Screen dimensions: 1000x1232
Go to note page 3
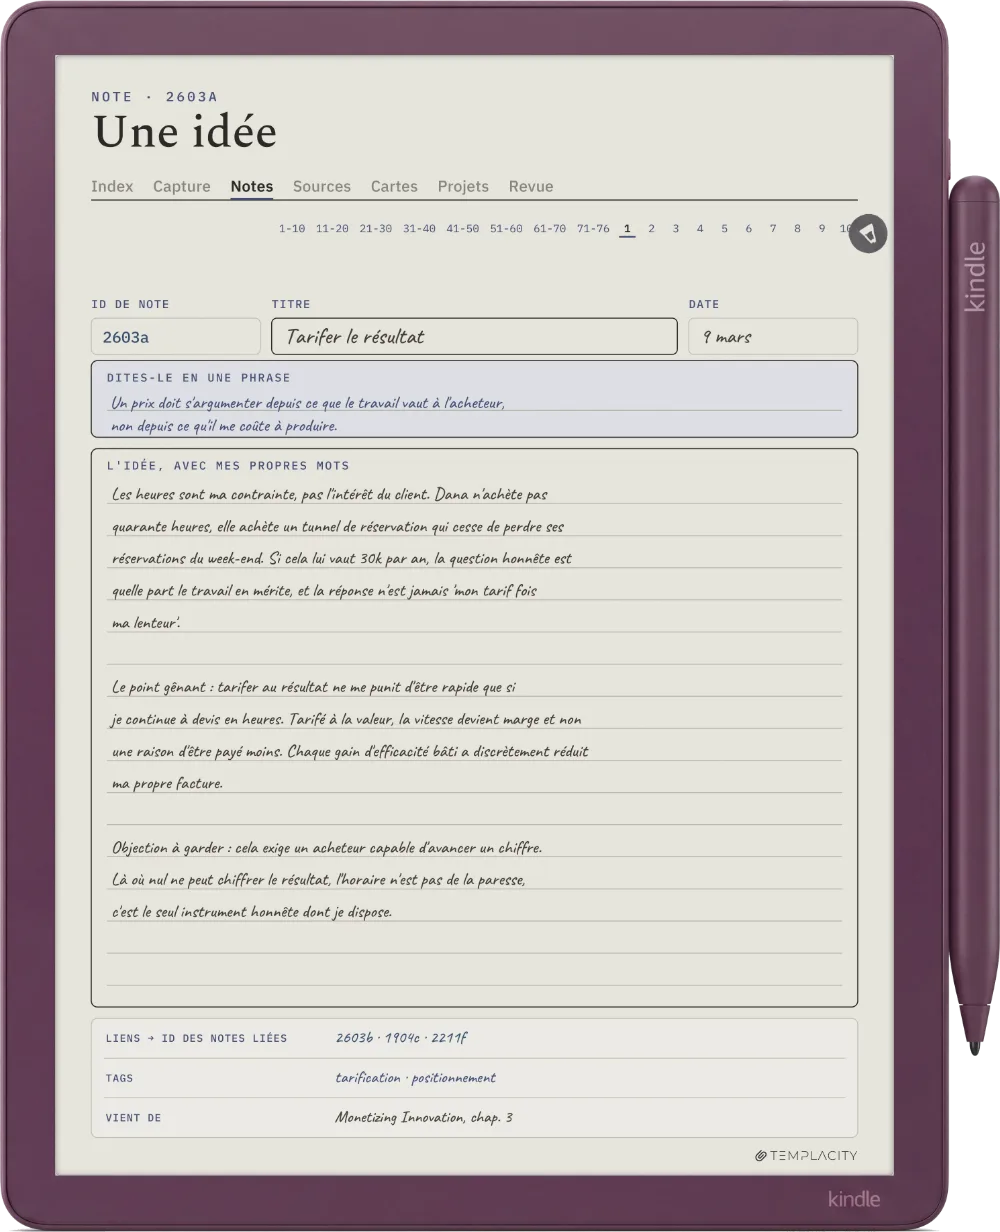pos(675,229)
